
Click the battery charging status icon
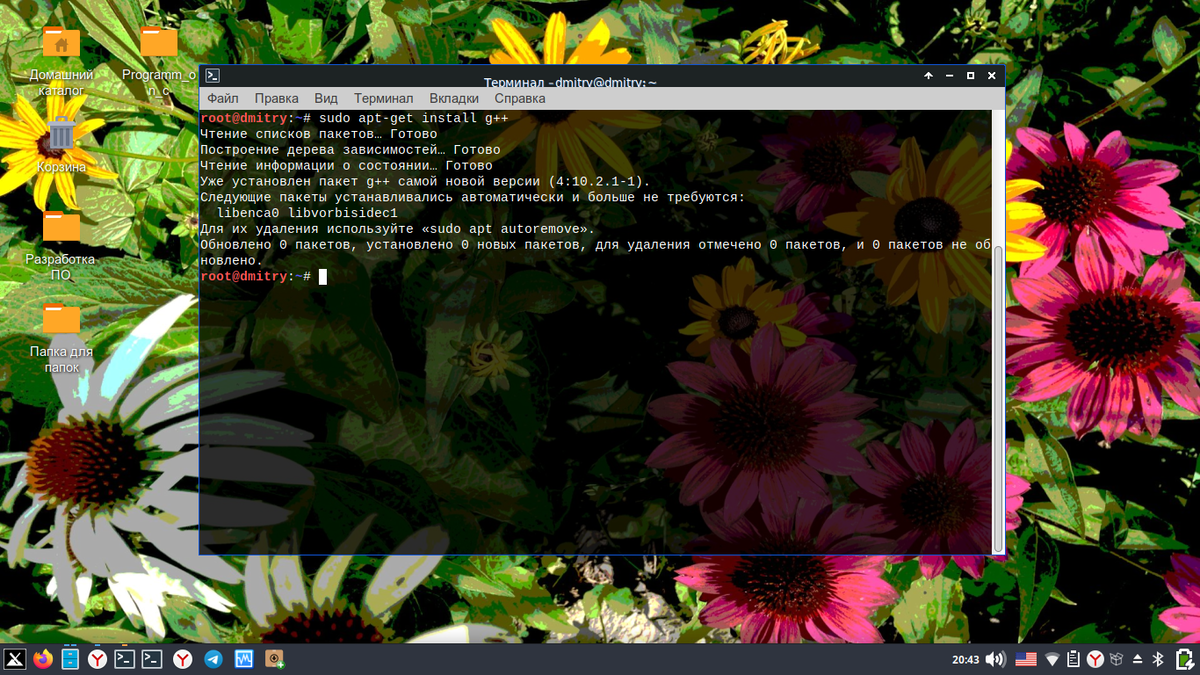tap(1185, 659)
